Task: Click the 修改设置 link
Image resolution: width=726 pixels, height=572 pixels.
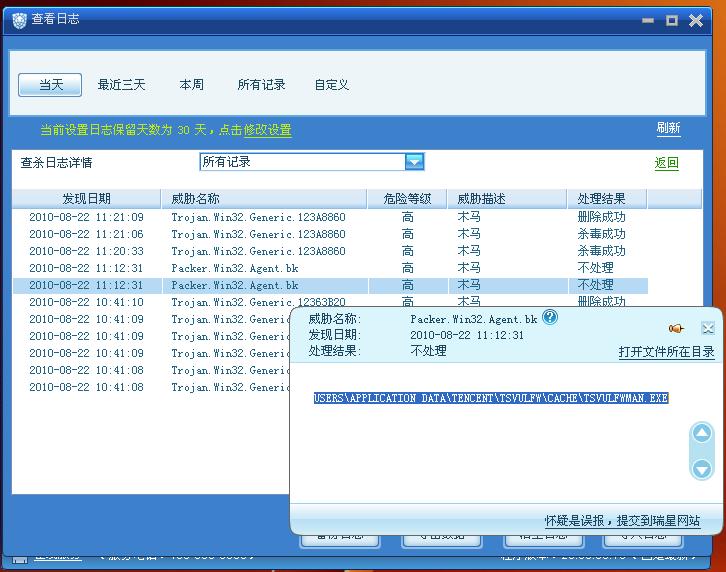Action: point(268,130)
